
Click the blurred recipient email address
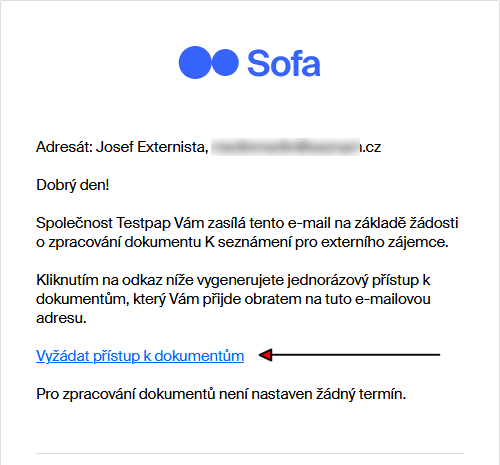(x=286, y=147)
